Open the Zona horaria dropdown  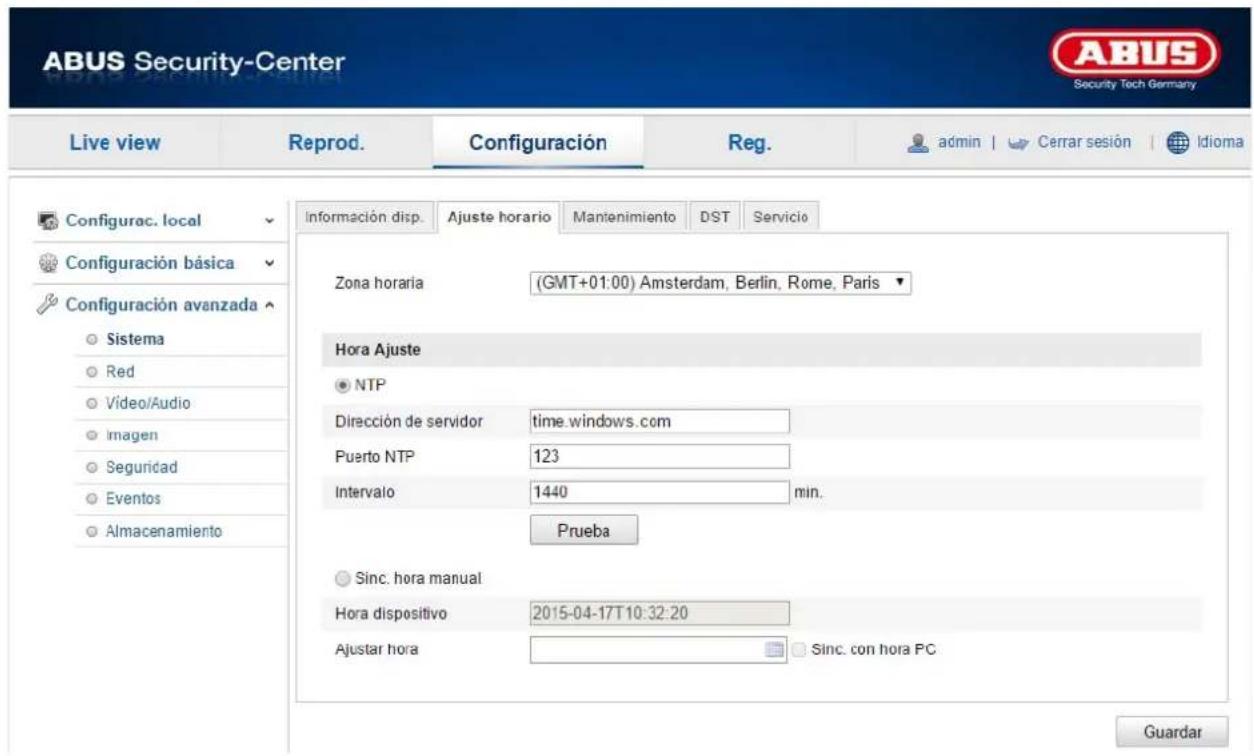tap(720, 283)
